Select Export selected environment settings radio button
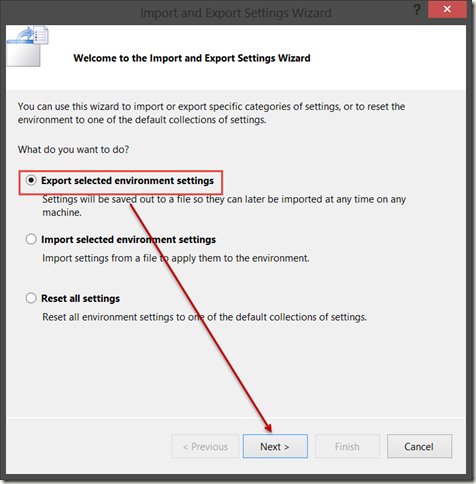 pos(31,181)
